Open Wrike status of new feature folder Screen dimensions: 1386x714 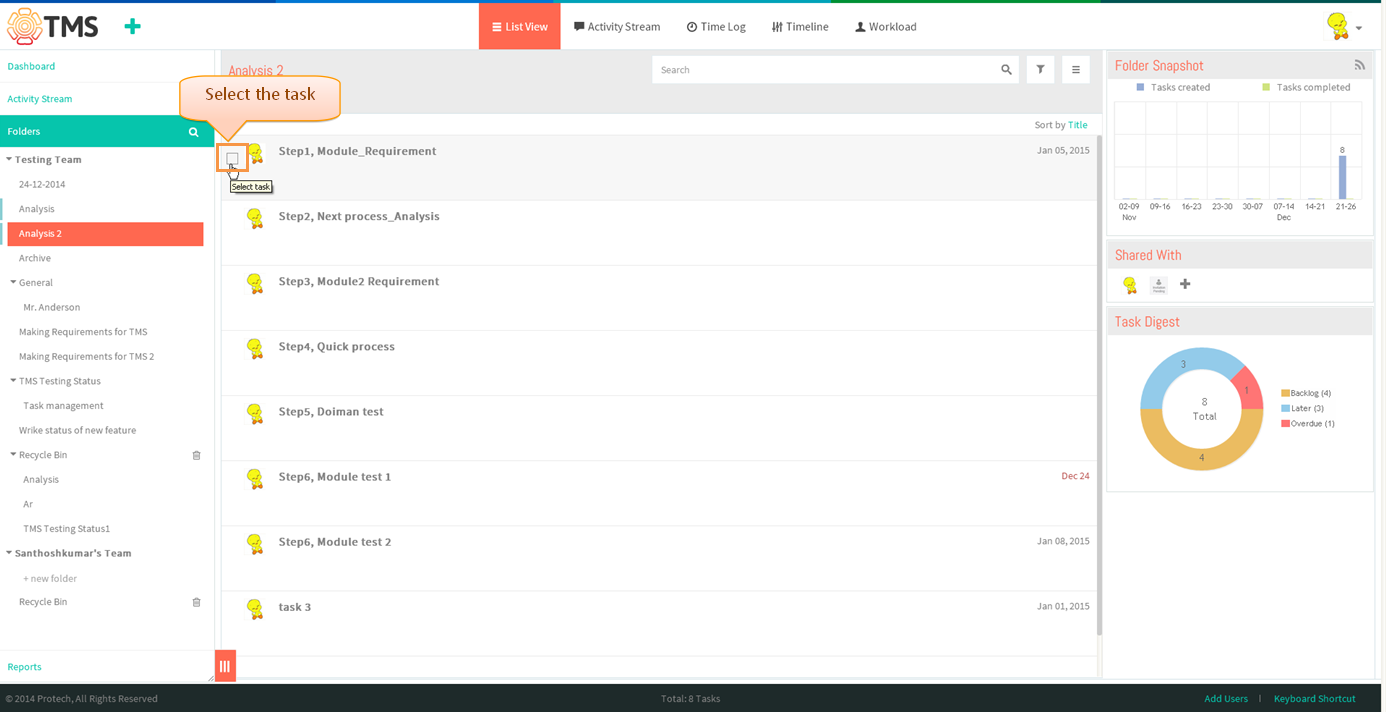[77, 430]
